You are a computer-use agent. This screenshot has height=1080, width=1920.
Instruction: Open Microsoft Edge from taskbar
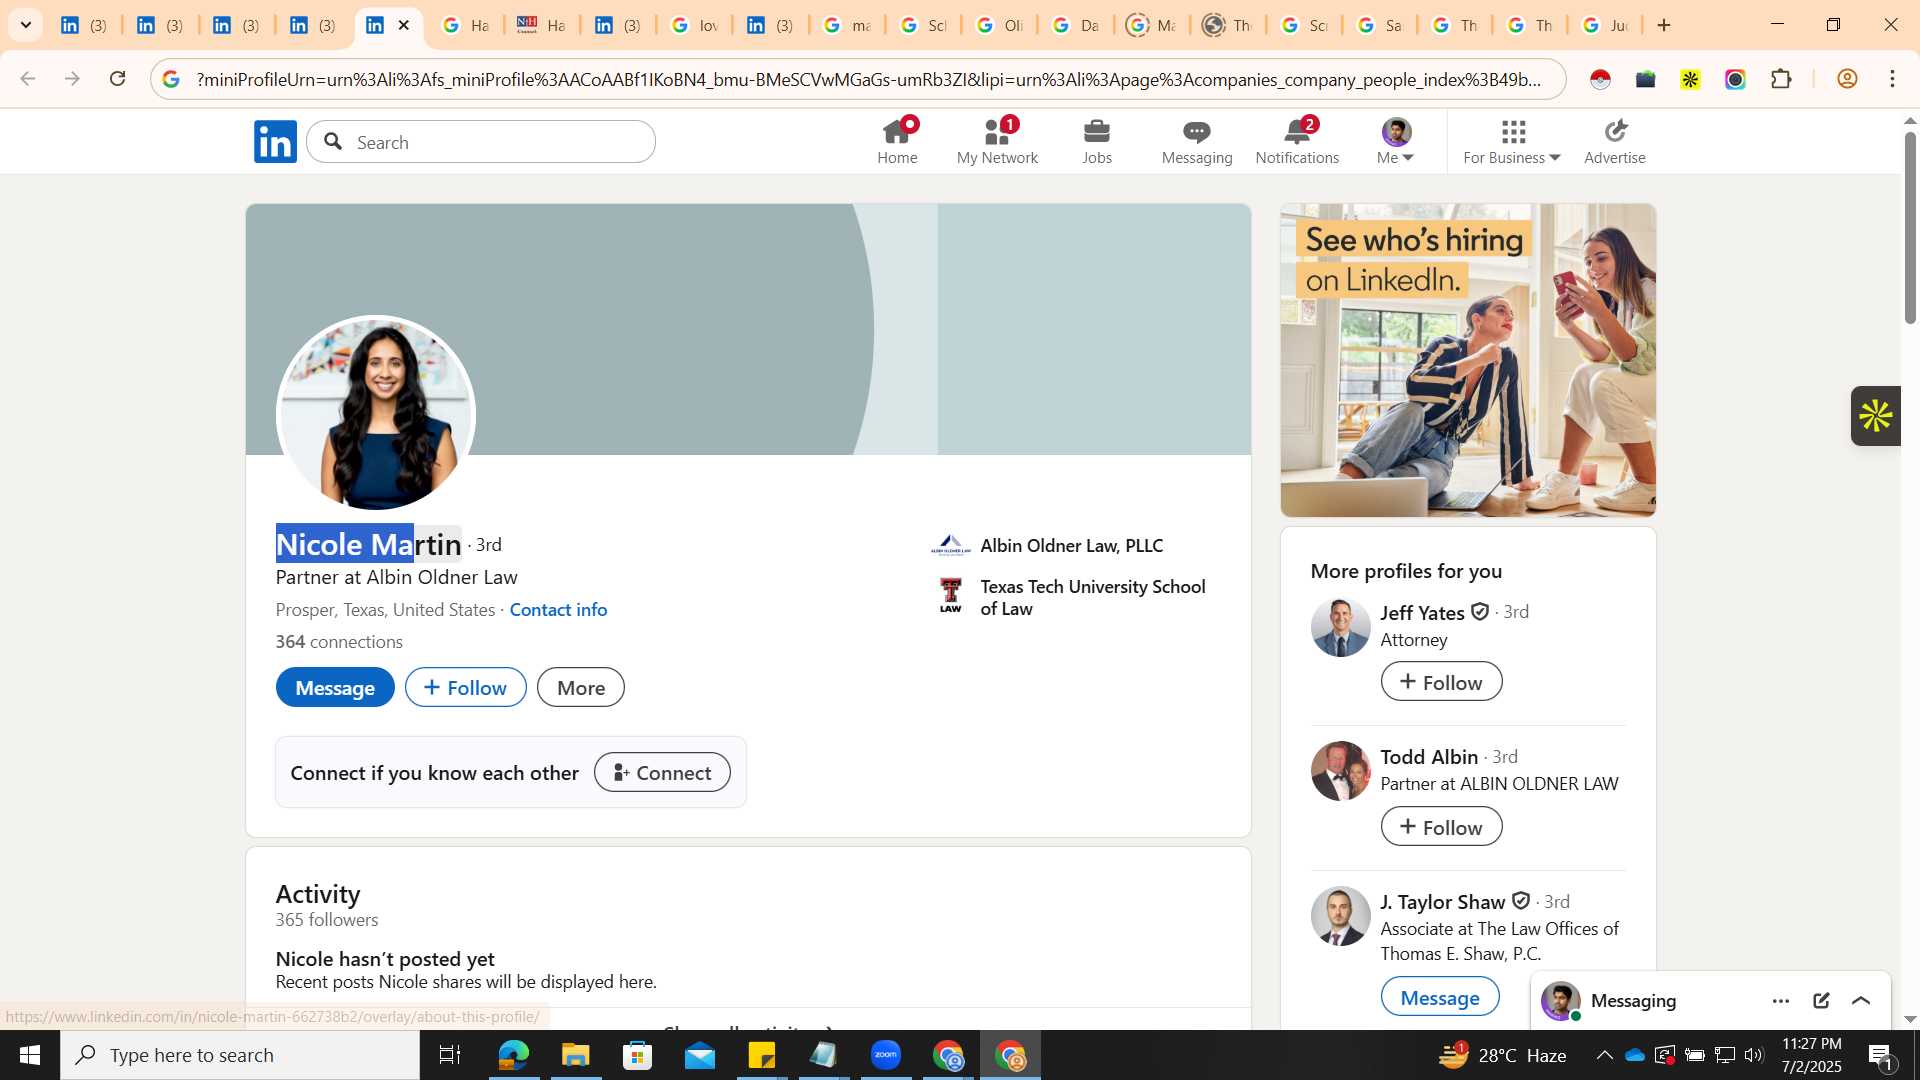point(513,1055)
